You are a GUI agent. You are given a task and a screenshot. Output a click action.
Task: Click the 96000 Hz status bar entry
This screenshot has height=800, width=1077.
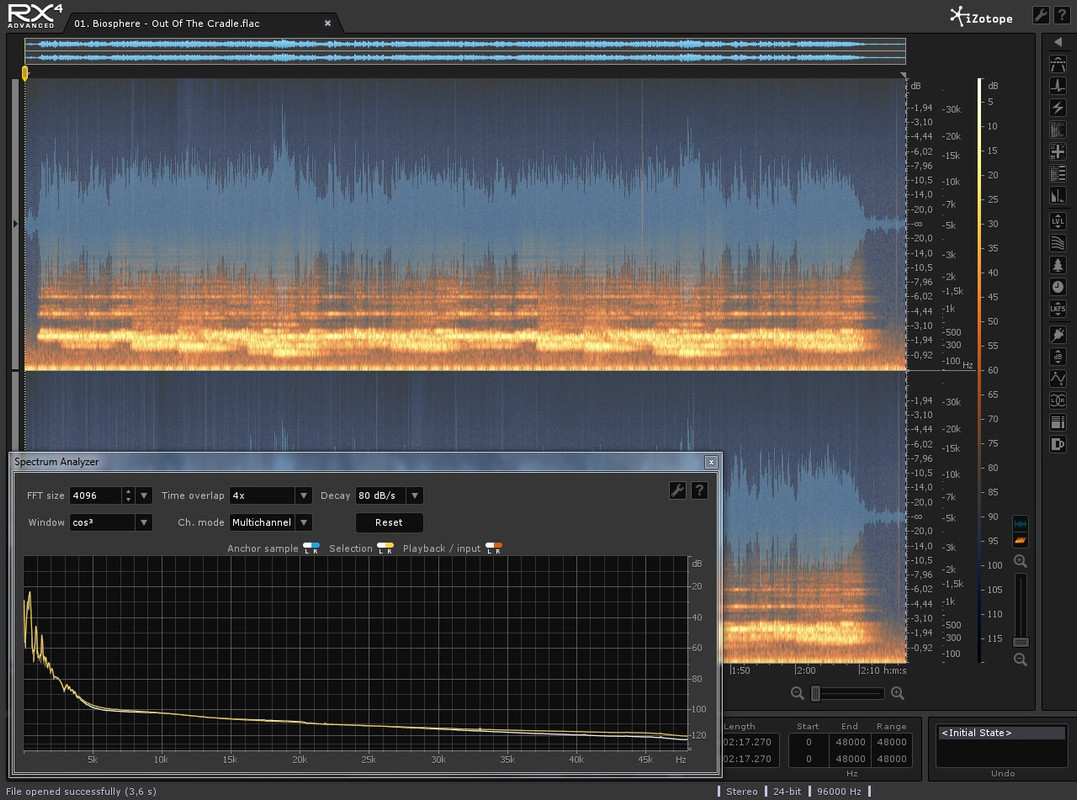click(x=839, y=791)
